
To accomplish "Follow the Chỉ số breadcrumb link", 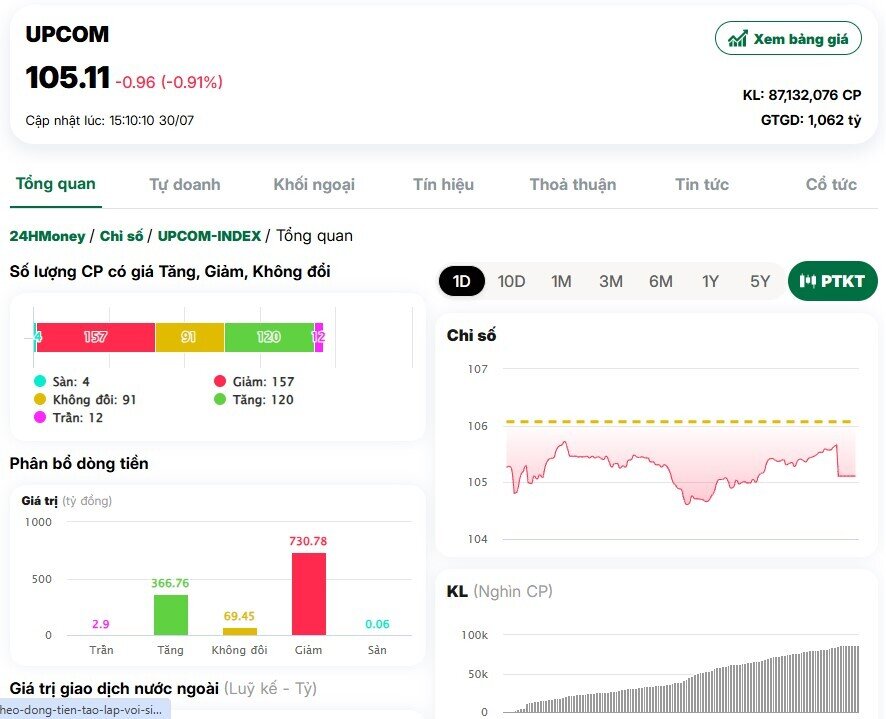I will pyautogui.click(x=121, y=236).
